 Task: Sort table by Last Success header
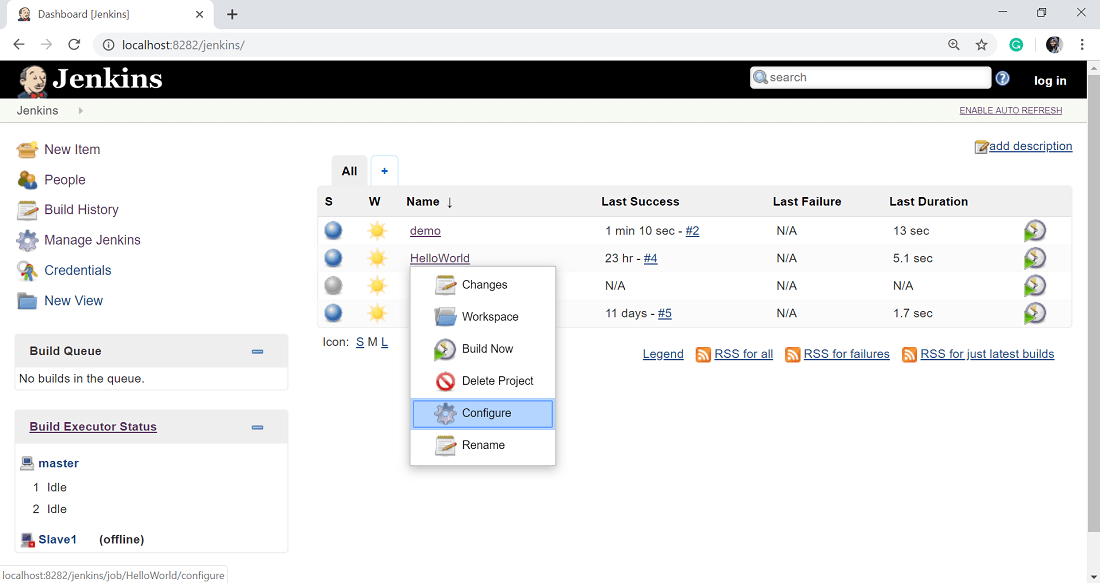coord(640,202)
